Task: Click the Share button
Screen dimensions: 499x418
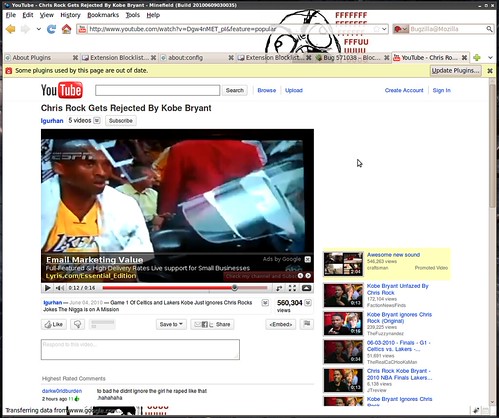Action: 212,324
